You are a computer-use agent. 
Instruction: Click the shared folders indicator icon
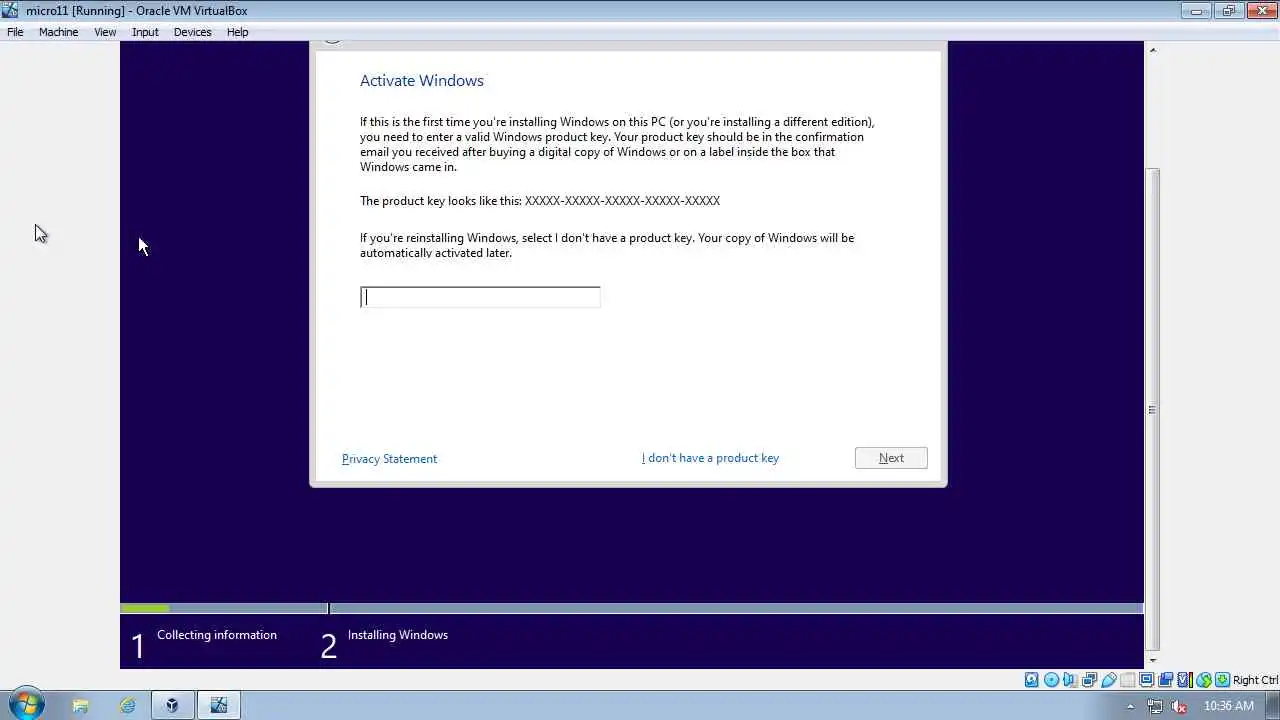[1128, 680]
